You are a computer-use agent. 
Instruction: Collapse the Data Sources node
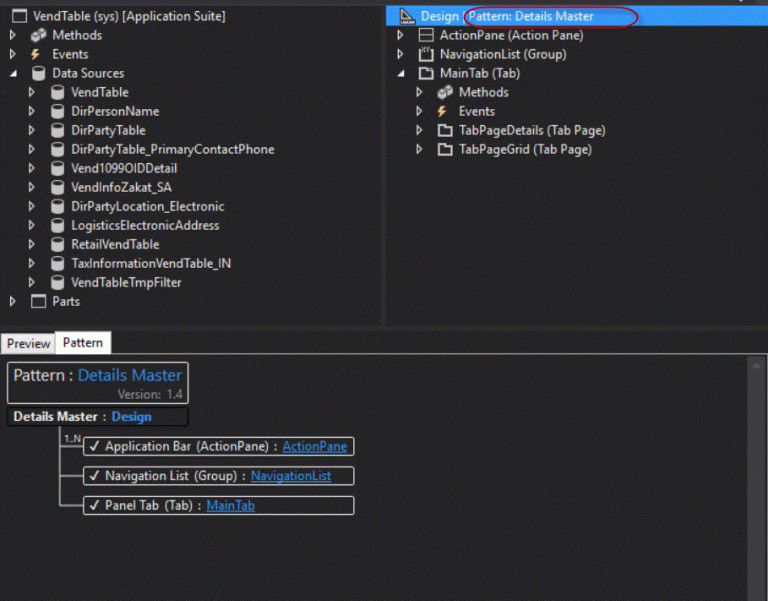[14, 73]
